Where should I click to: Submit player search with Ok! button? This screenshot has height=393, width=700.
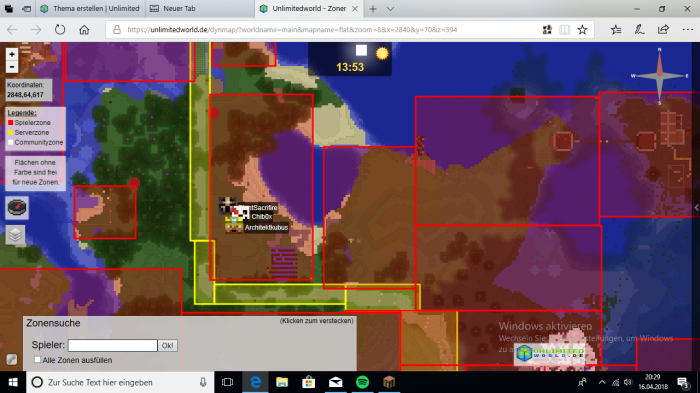pyautogui.click(x=167, y=345)
